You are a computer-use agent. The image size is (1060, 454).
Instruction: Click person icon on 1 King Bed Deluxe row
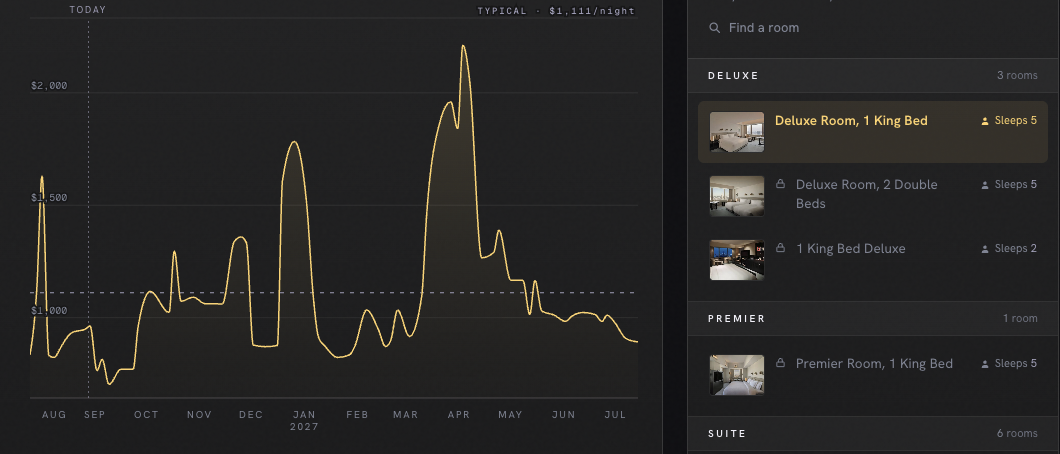(x=985, y=249)
